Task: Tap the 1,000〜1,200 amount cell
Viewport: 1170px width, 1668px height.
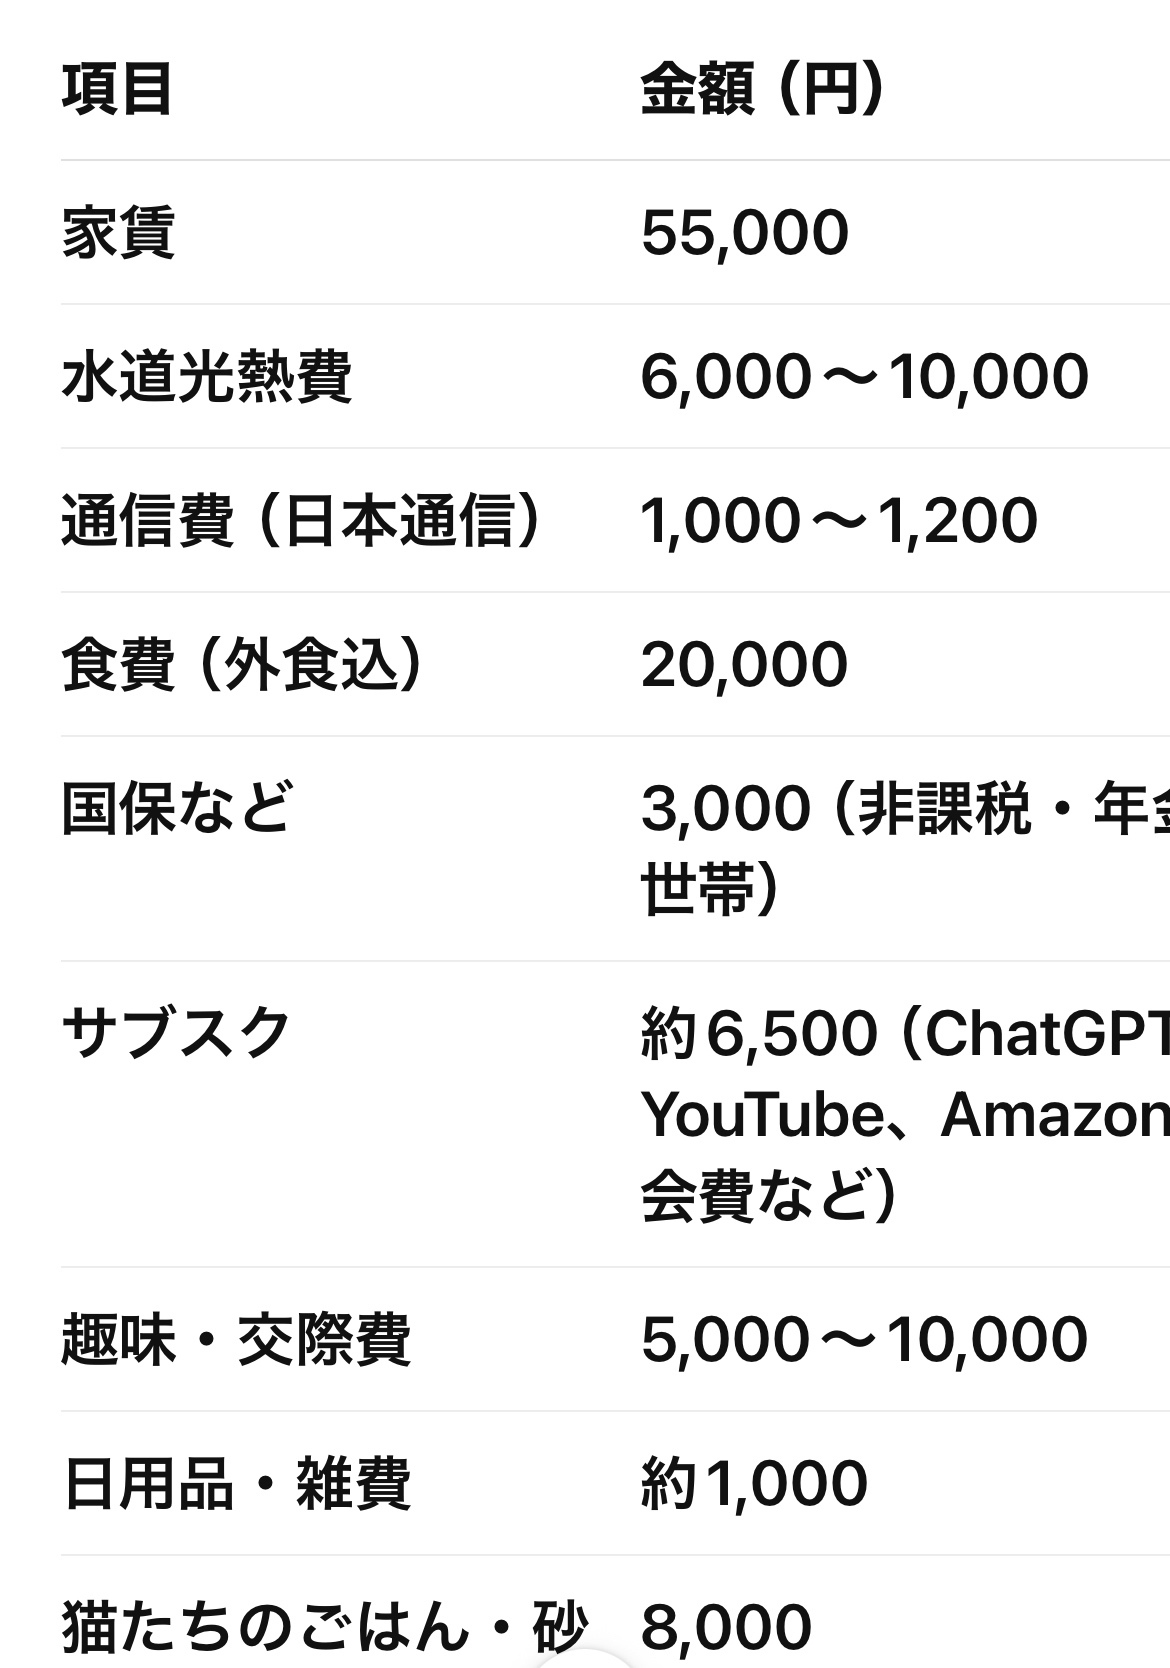Action: pos(839,520)
